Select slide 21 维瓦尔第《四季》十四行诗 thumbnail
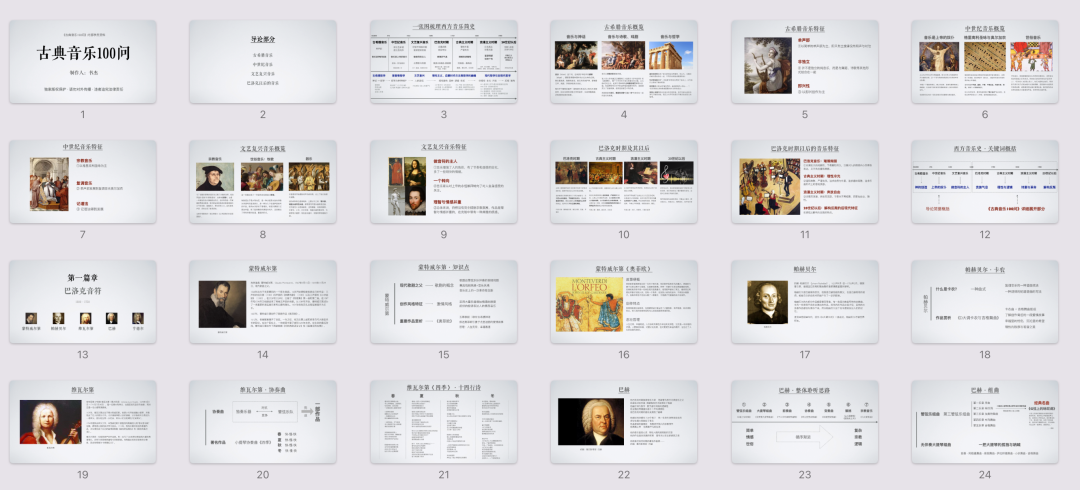This screenshot has height=490, width=1080. (444, 422)
